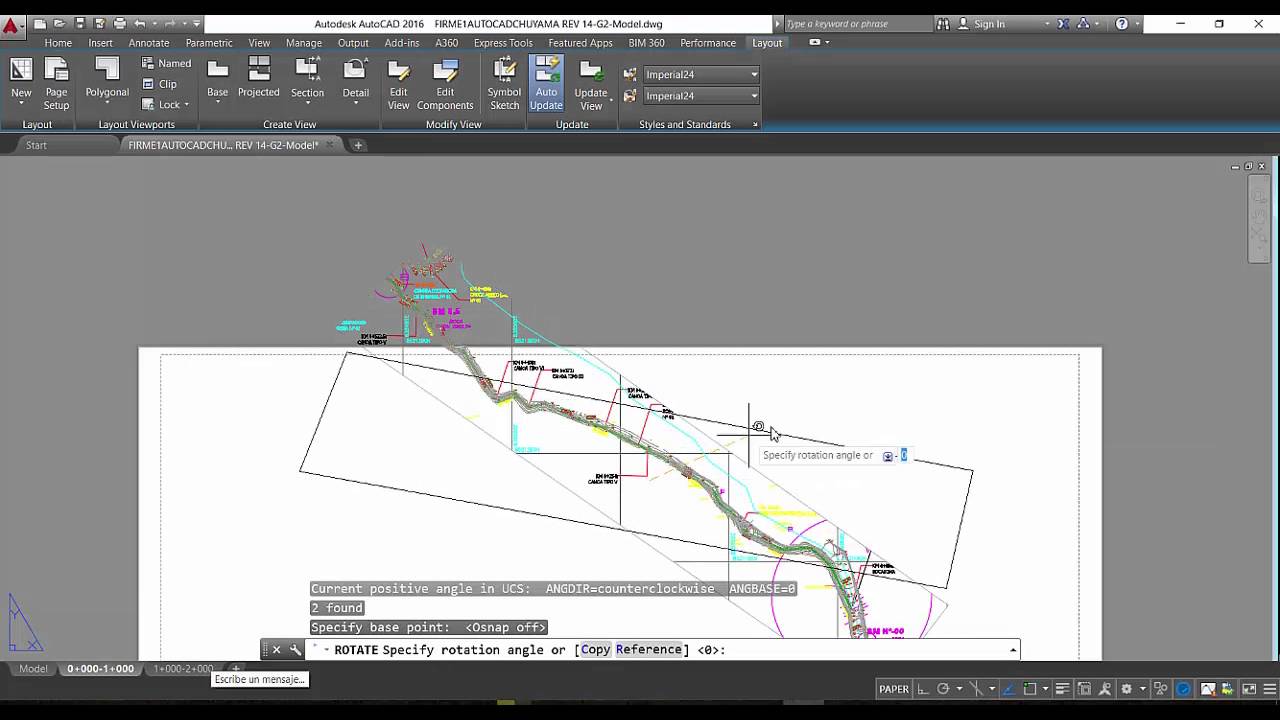Open the AutoCAD application menu button
Viewport: 1280px width, 720px height.
coord(11,26)
